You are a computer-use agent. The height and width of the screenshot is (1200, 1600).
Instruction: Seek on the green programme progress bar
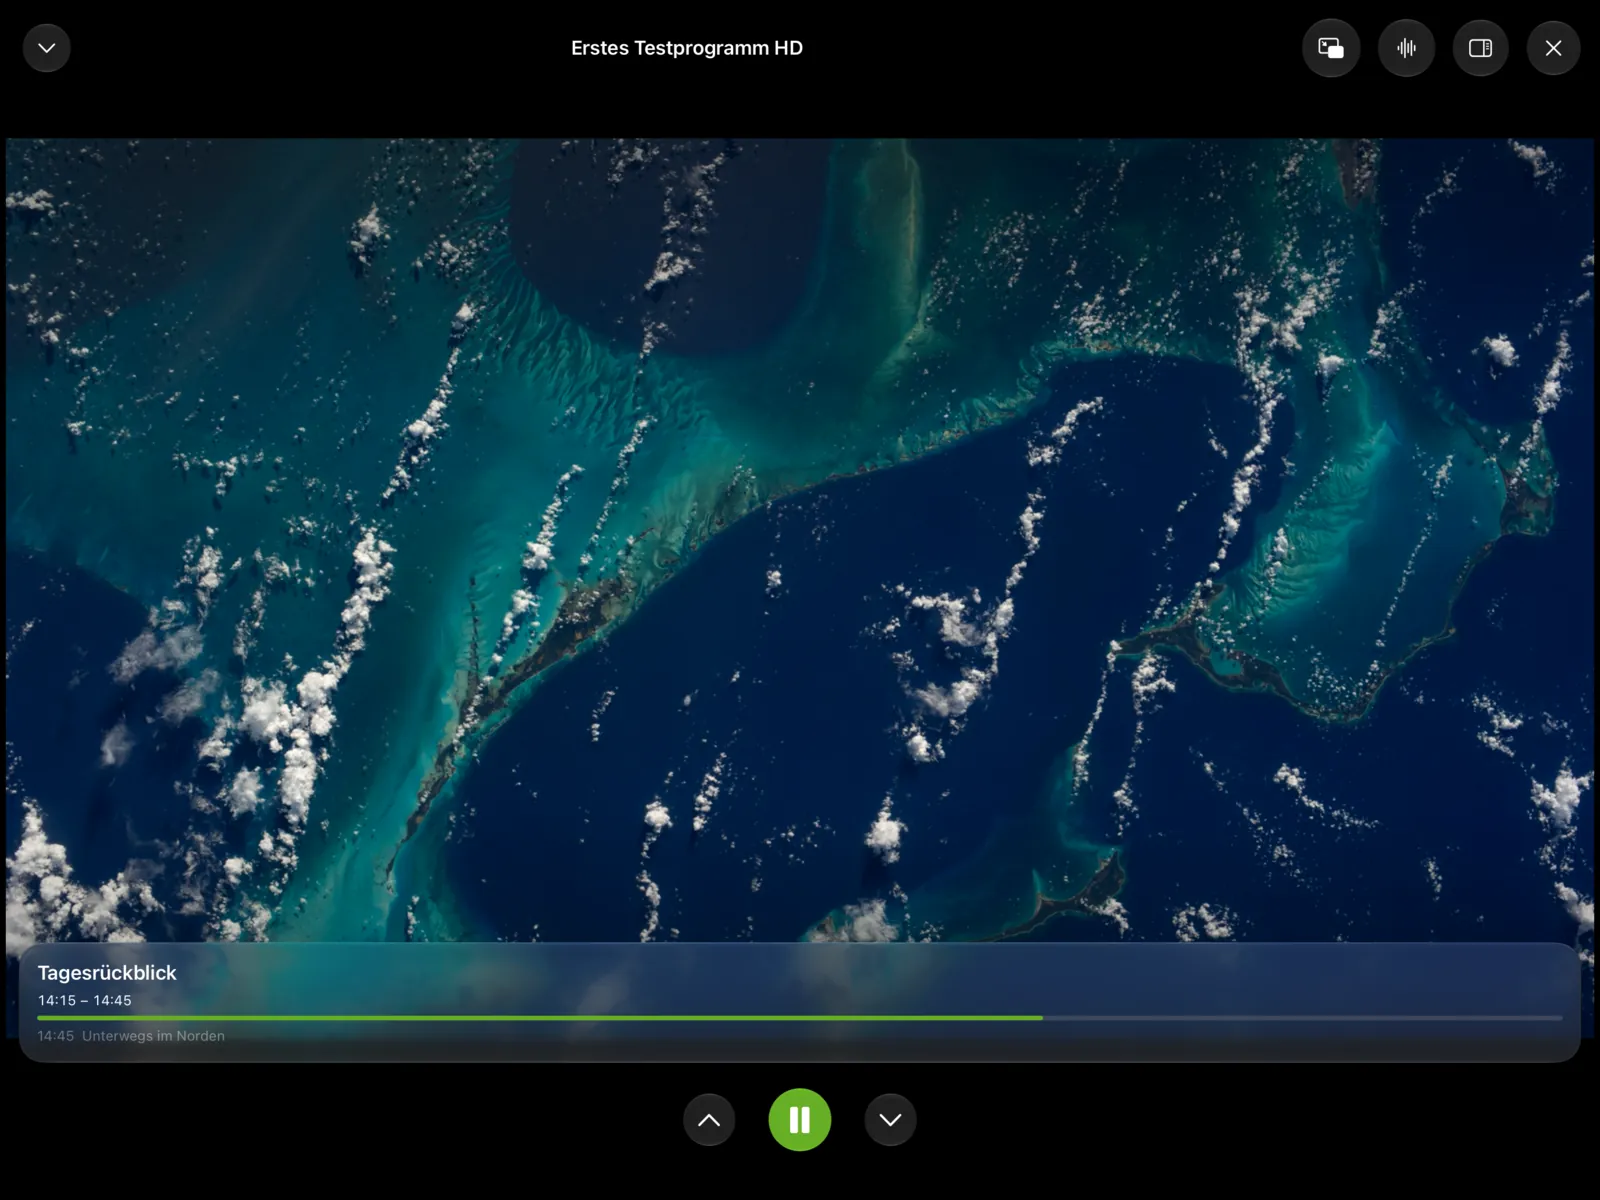click(x=800, y=1018)
